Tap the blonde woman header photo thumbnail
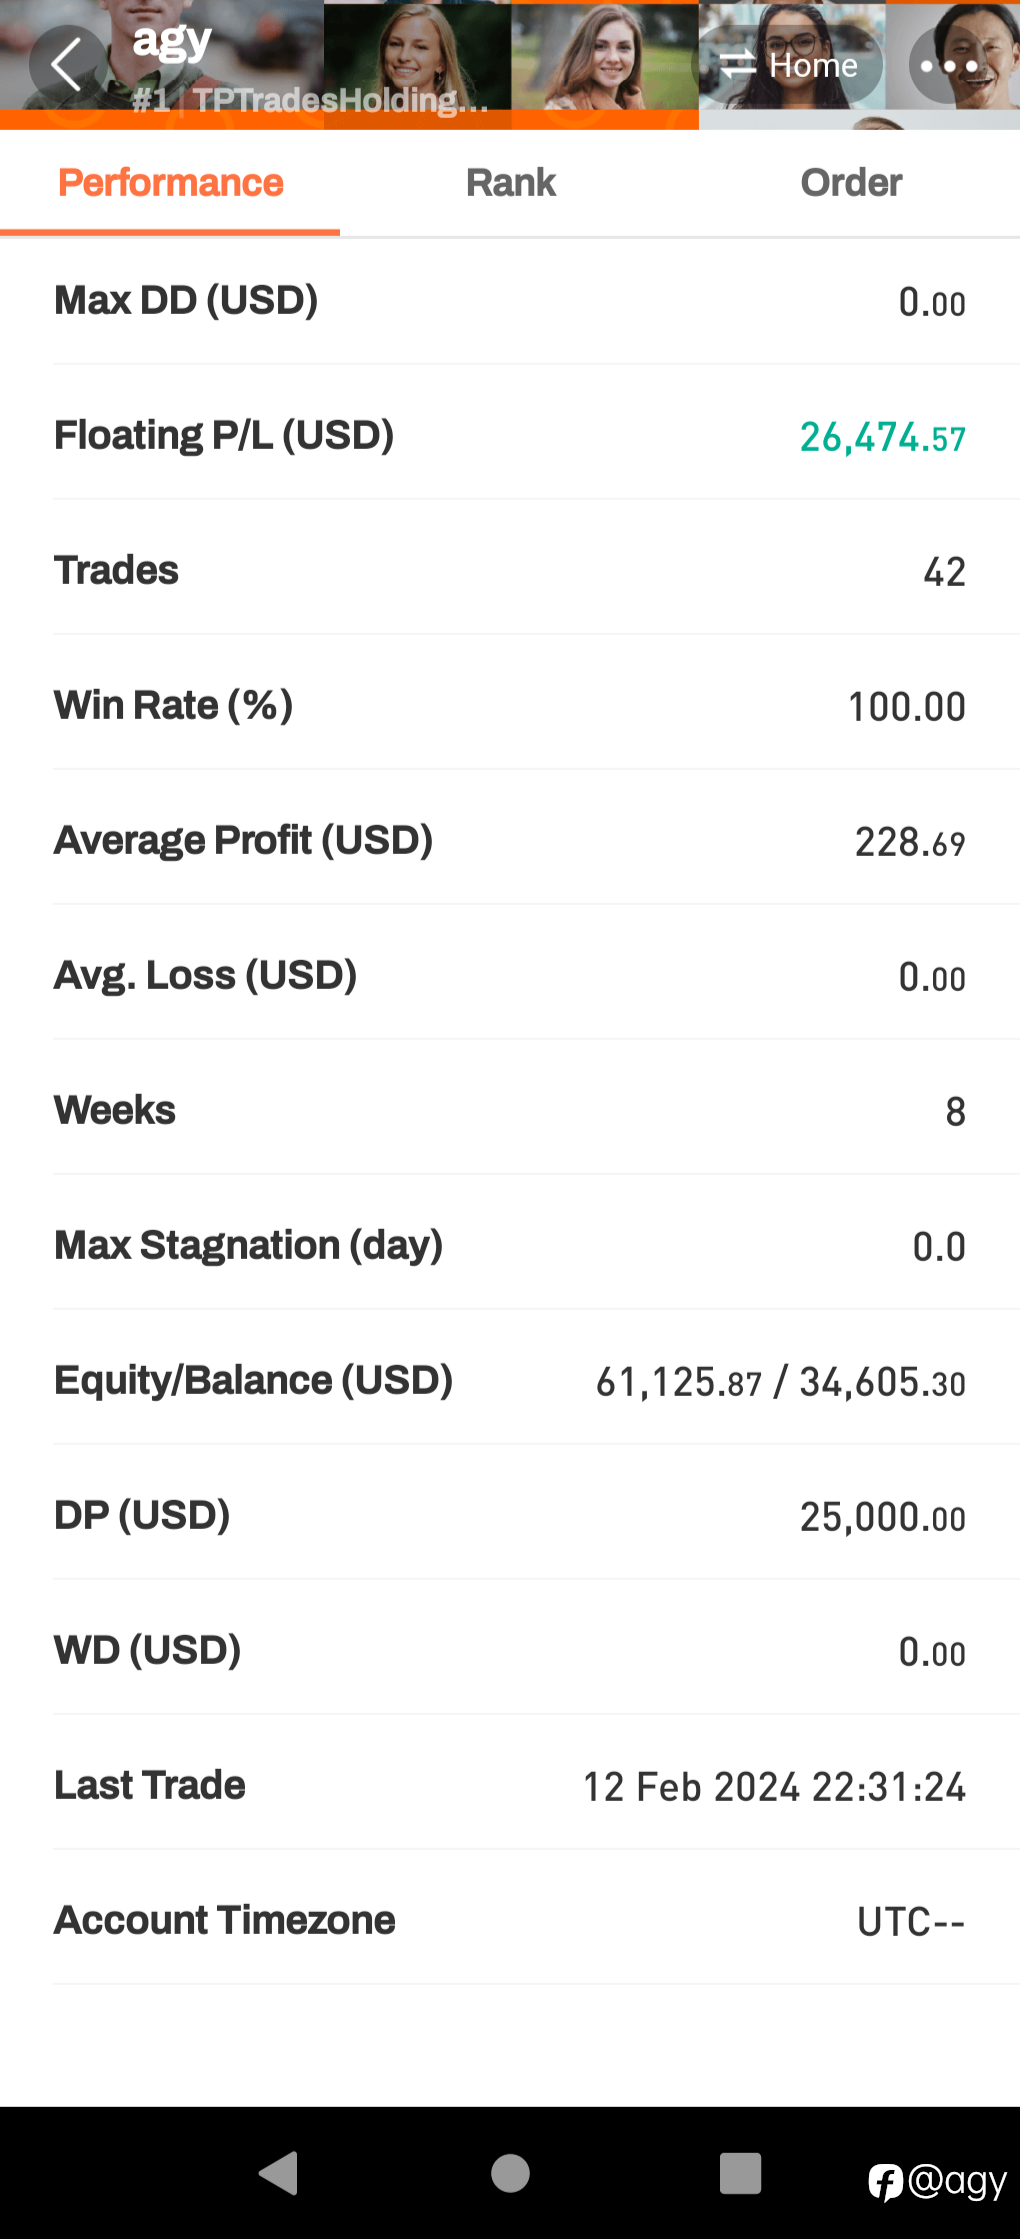Image resolution: width=1020 pixels, height=2239 pixels. (x=417, y=65)
